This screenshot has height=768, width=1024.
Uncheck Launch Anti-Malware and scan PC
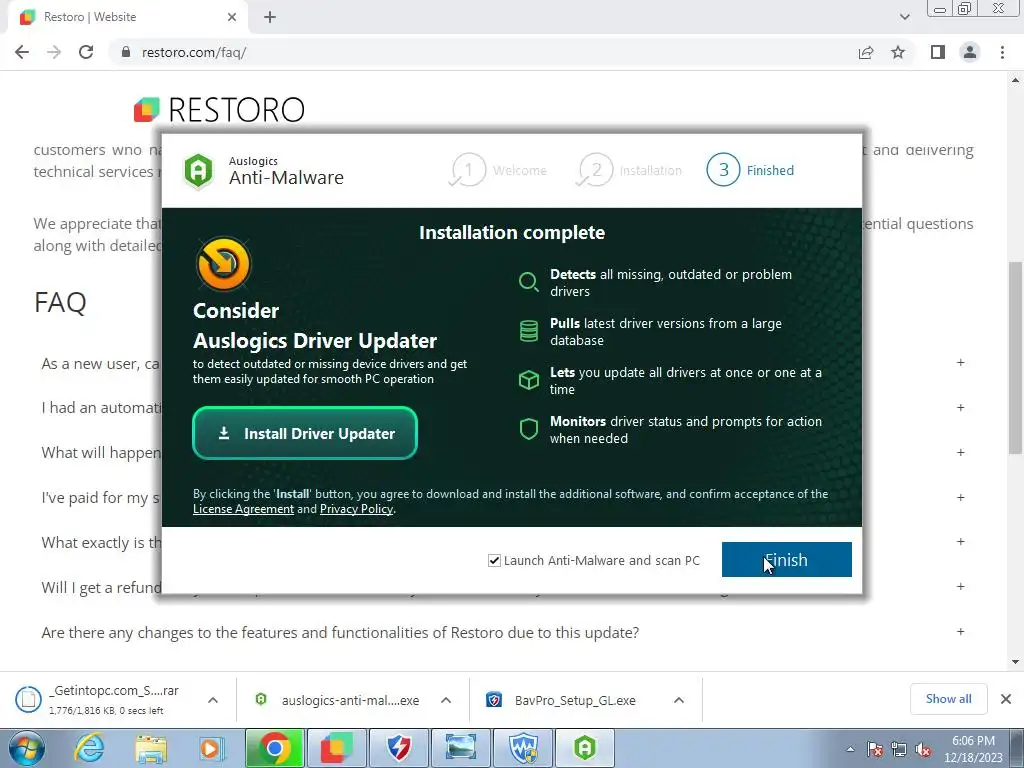(494, 560)
